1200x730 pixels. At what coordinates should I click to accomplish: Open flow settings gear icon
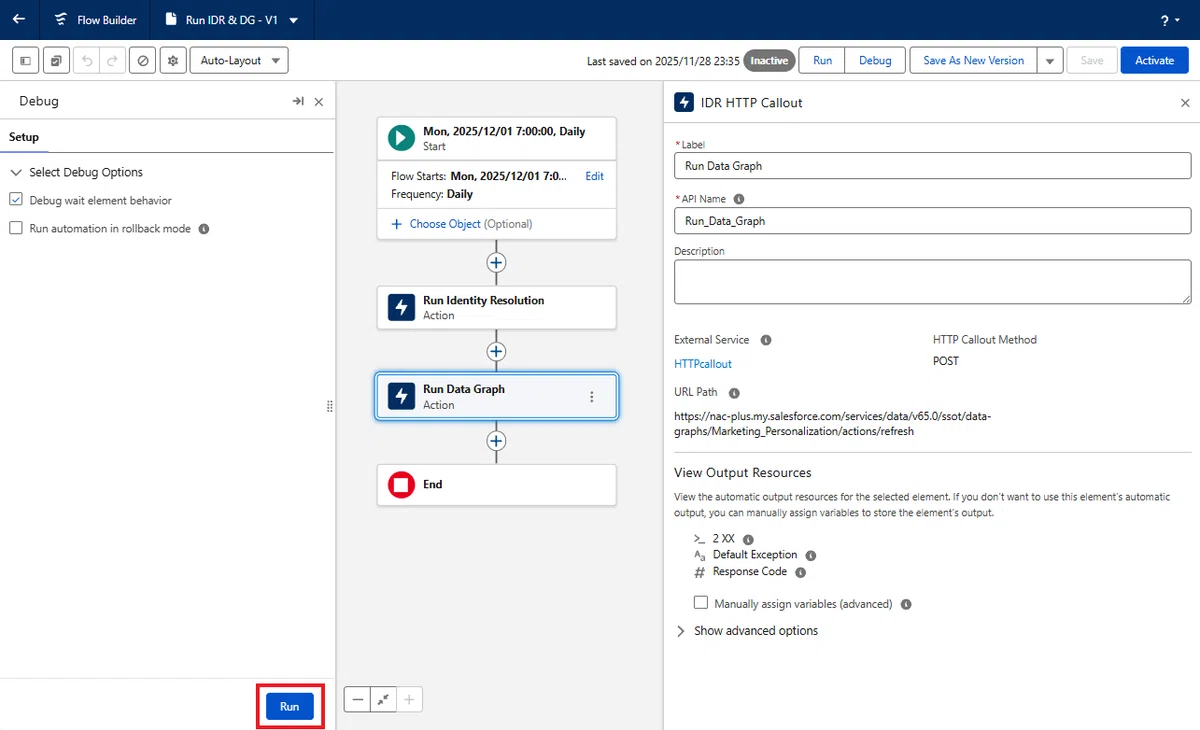(173, 61)
